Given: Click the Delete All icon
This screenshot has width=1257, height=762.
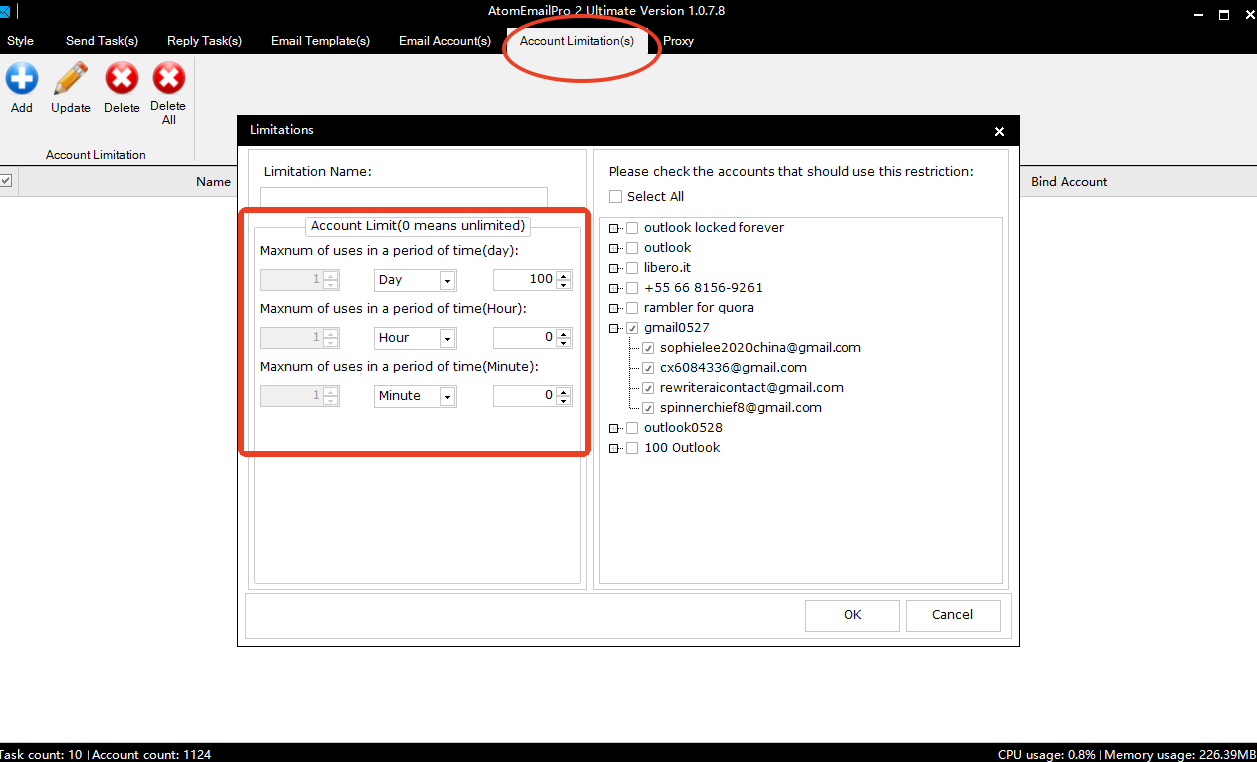Looking at the screenshot, I should coord(168,78).
